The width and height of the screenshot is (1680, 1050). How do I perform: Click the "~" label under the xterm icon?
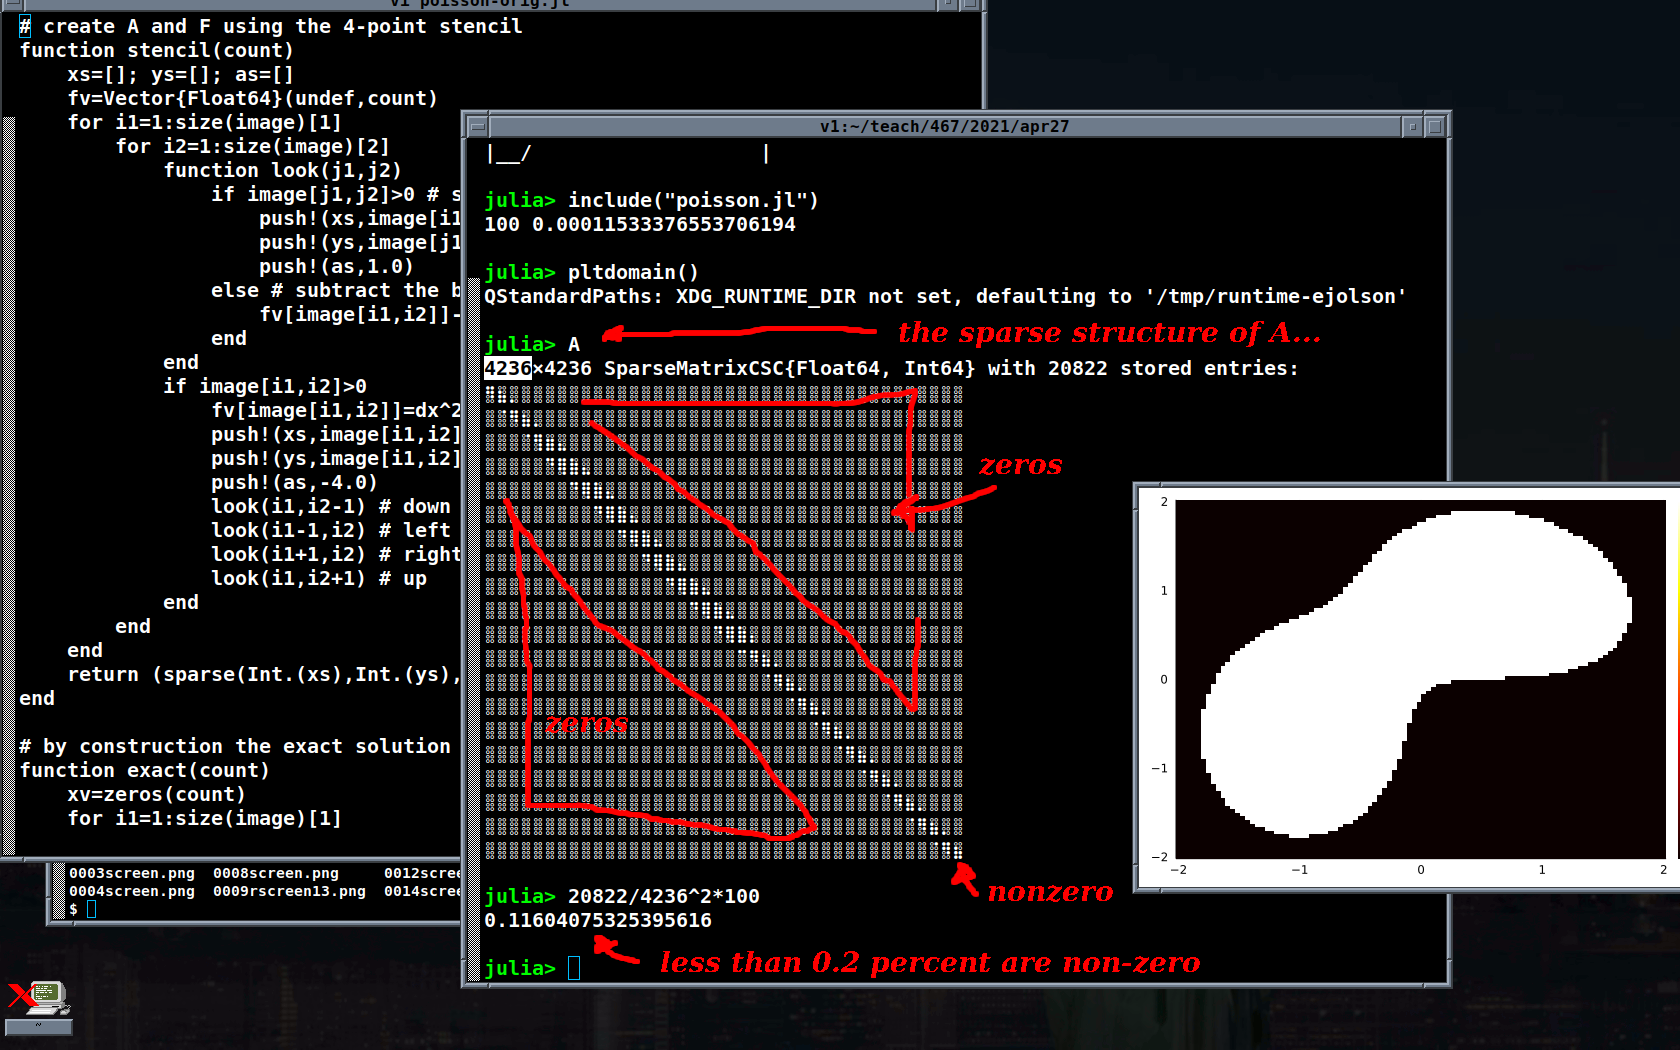[39, 1027]
